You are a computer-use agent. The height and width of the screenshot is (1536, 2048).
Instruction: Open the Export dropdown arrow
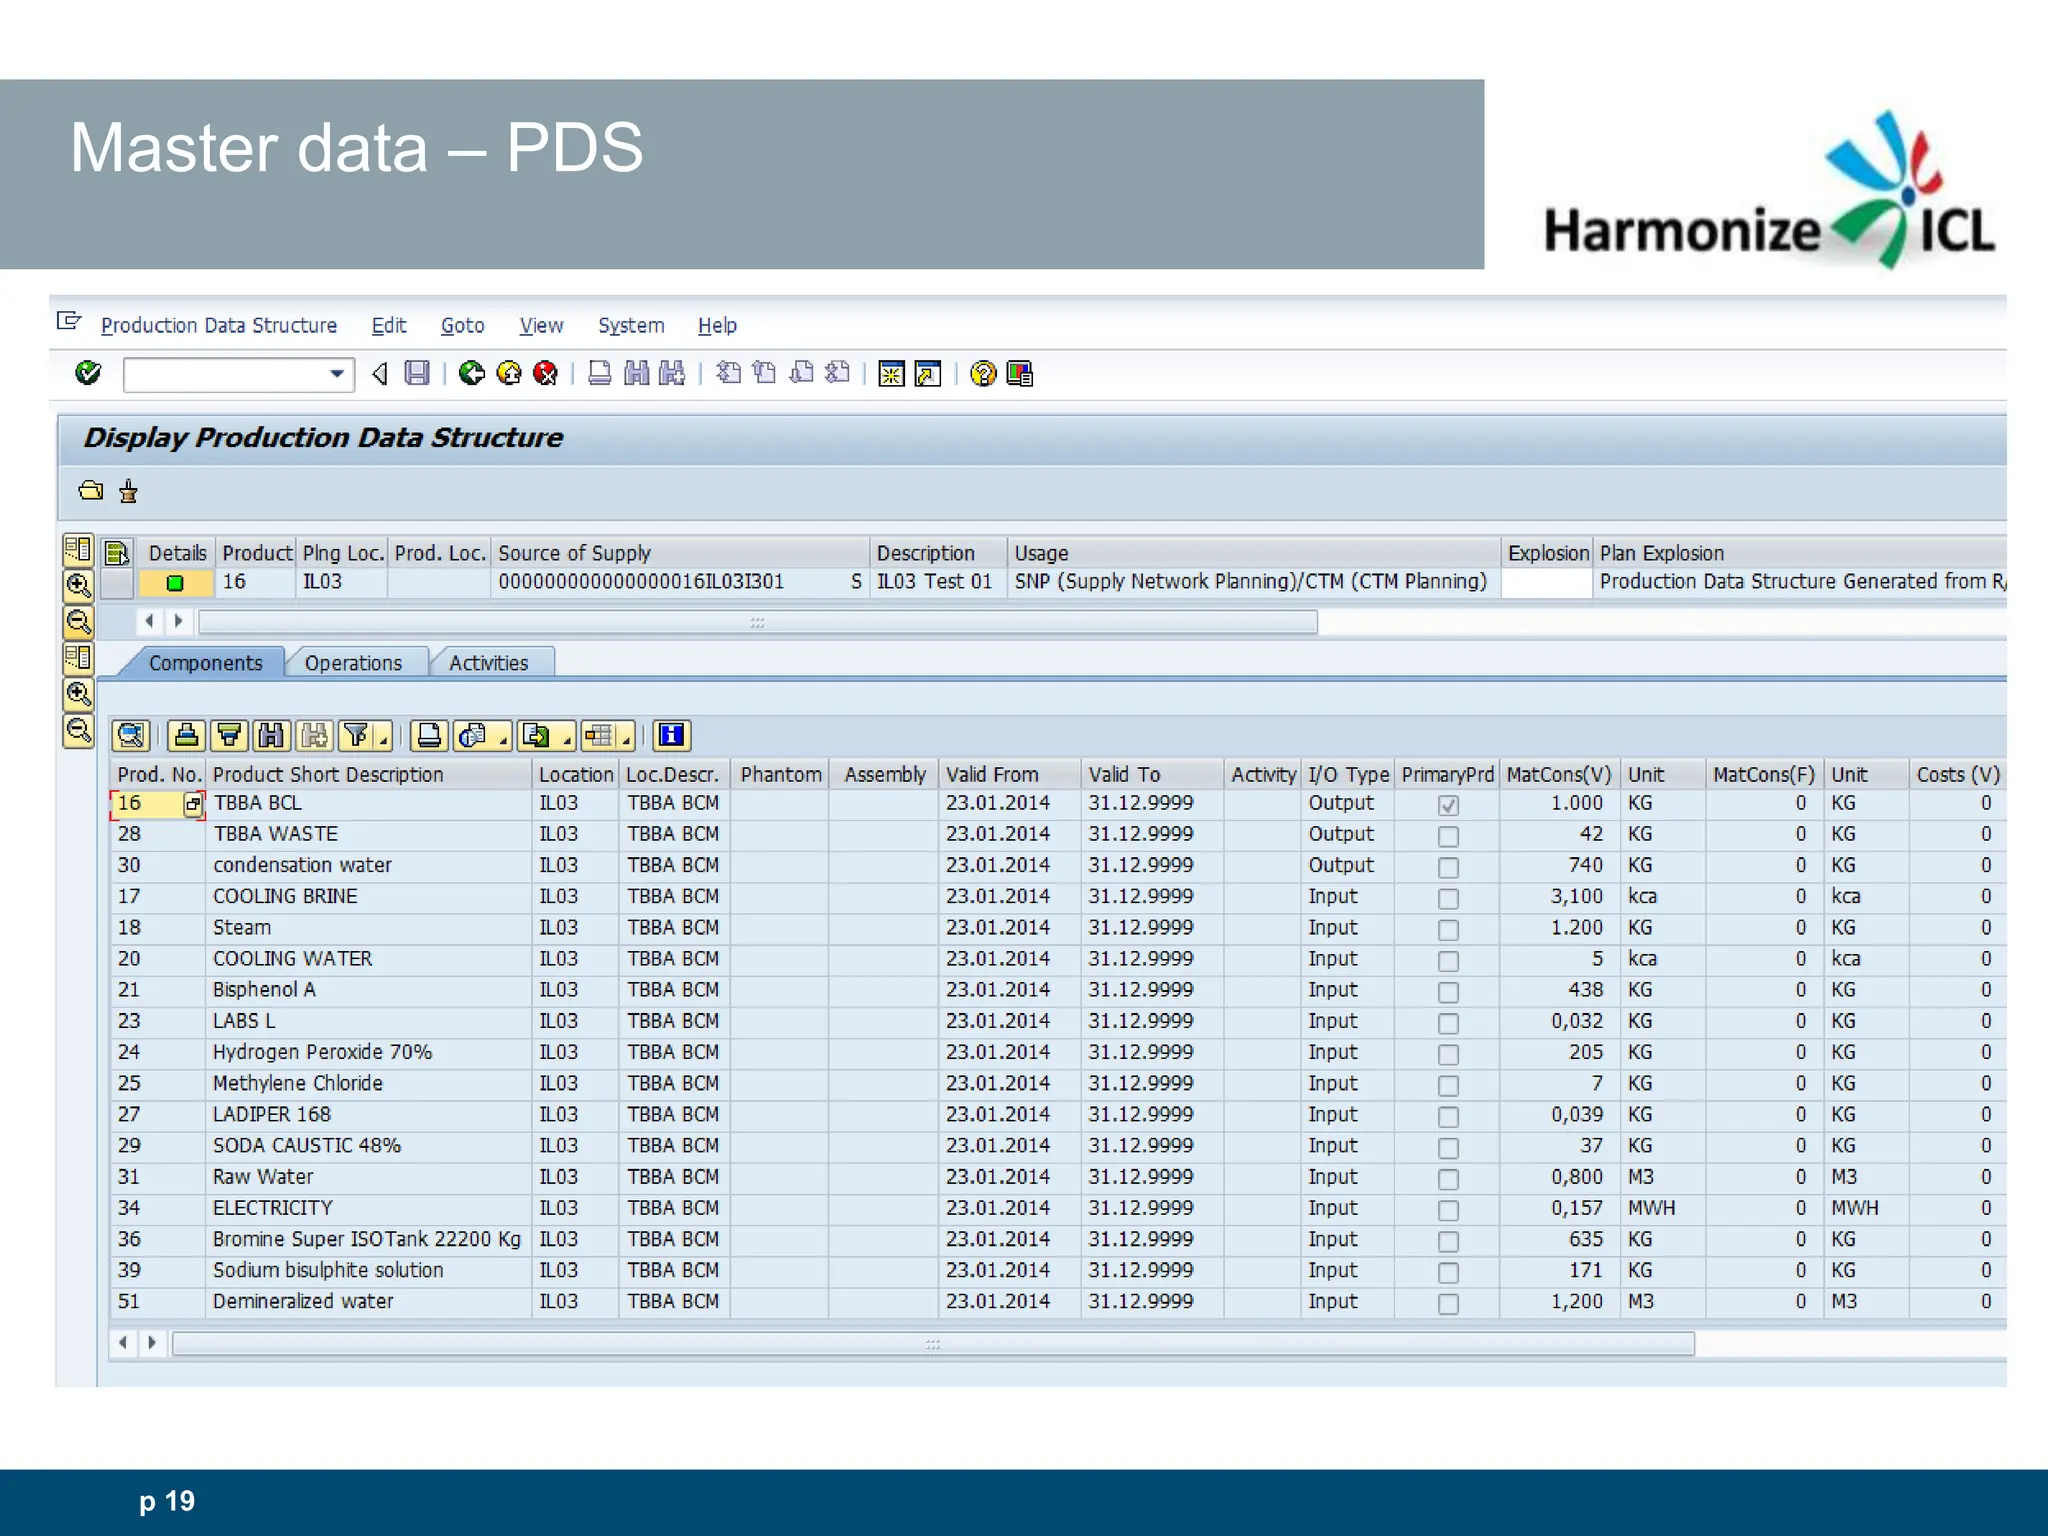tap(567, 741)
